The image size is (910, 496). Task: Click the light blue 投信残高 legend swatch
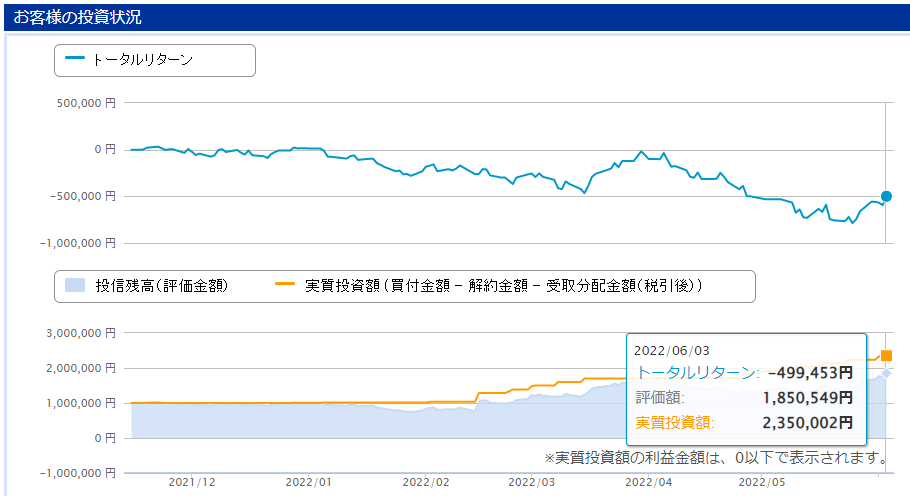pos(75,285)
